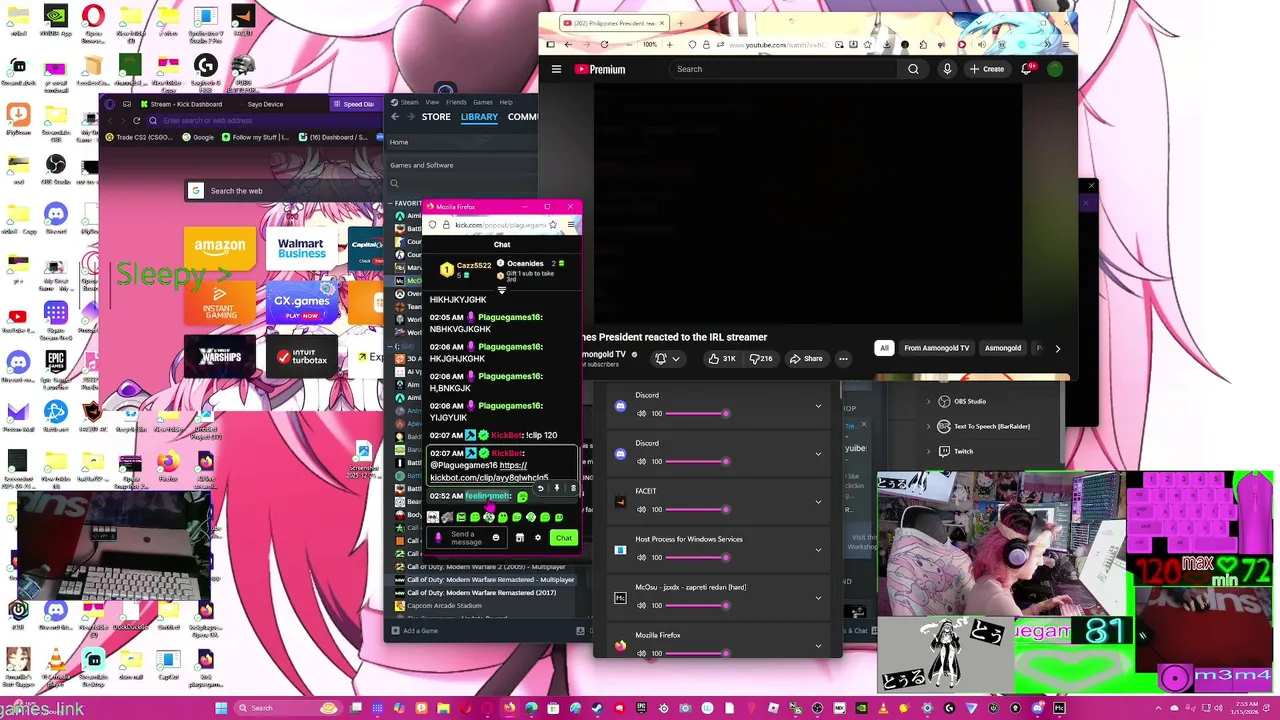This screenshot has height=720, width=1280.
Task: Open the YouTube account avatar menu
Action: pyautogui.click(x=1055, y=69)
